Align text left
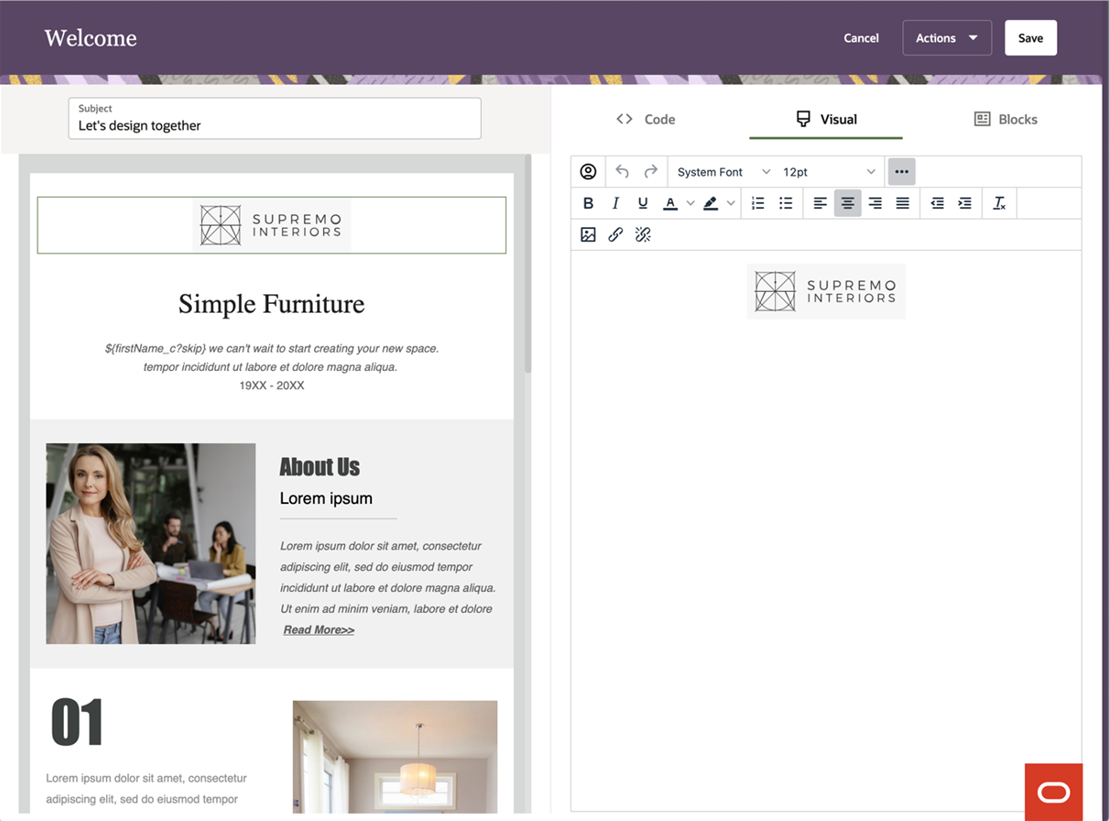This screenshot has height=821, width=1110. click(820, 203)
